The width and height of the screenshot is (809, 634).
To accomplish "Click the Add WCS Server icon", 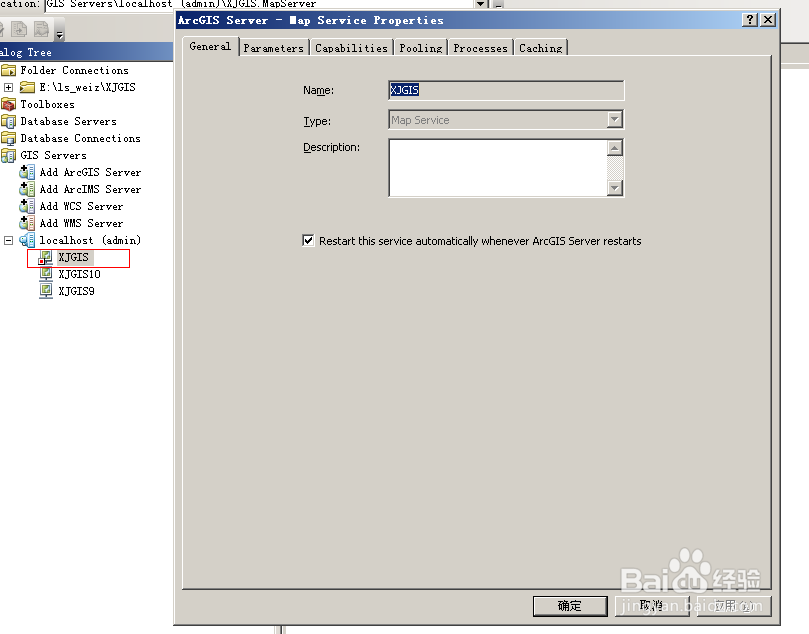I will pyautogui.click(x=27, y=206).
